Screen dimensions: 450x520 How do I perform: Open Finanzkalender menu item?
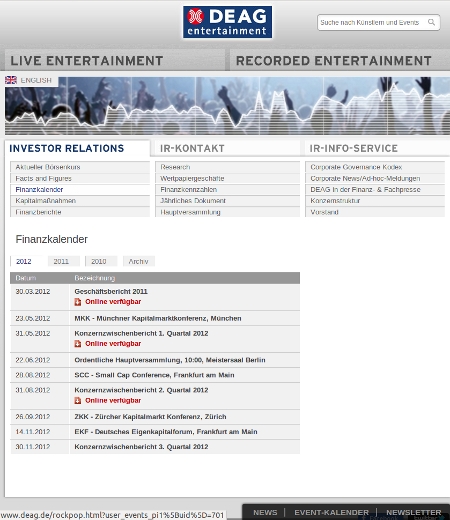pyautogui.click(x=80, y=190)
